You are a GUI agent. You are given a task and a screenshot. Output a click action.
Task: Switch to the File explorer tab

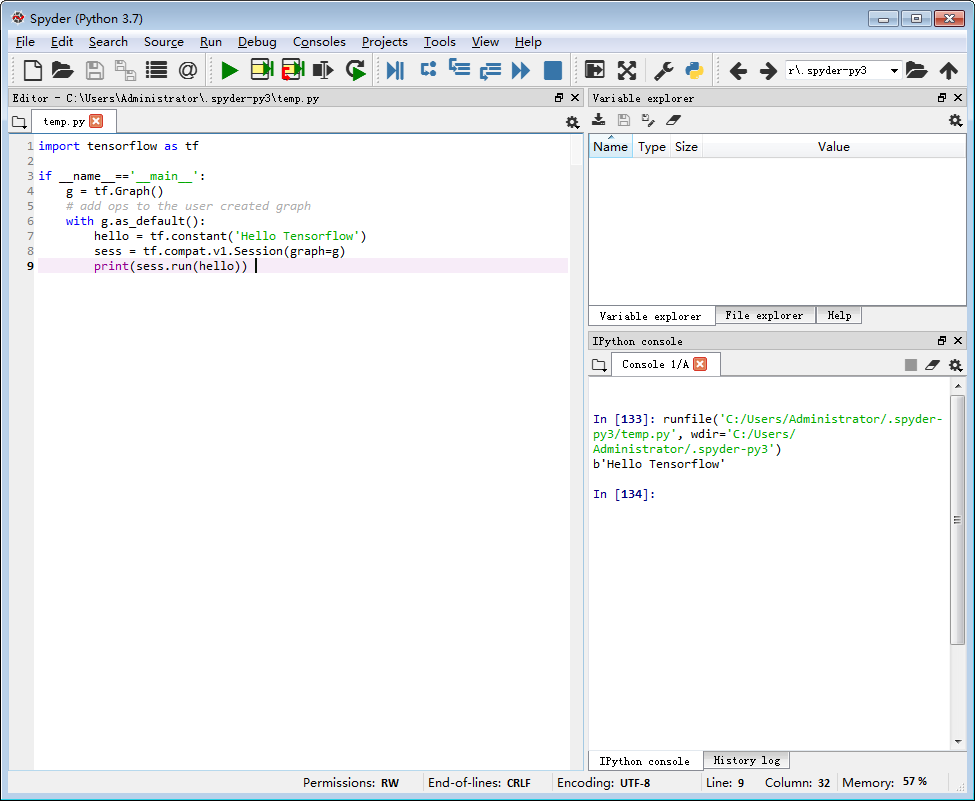[x=764, y=315]
